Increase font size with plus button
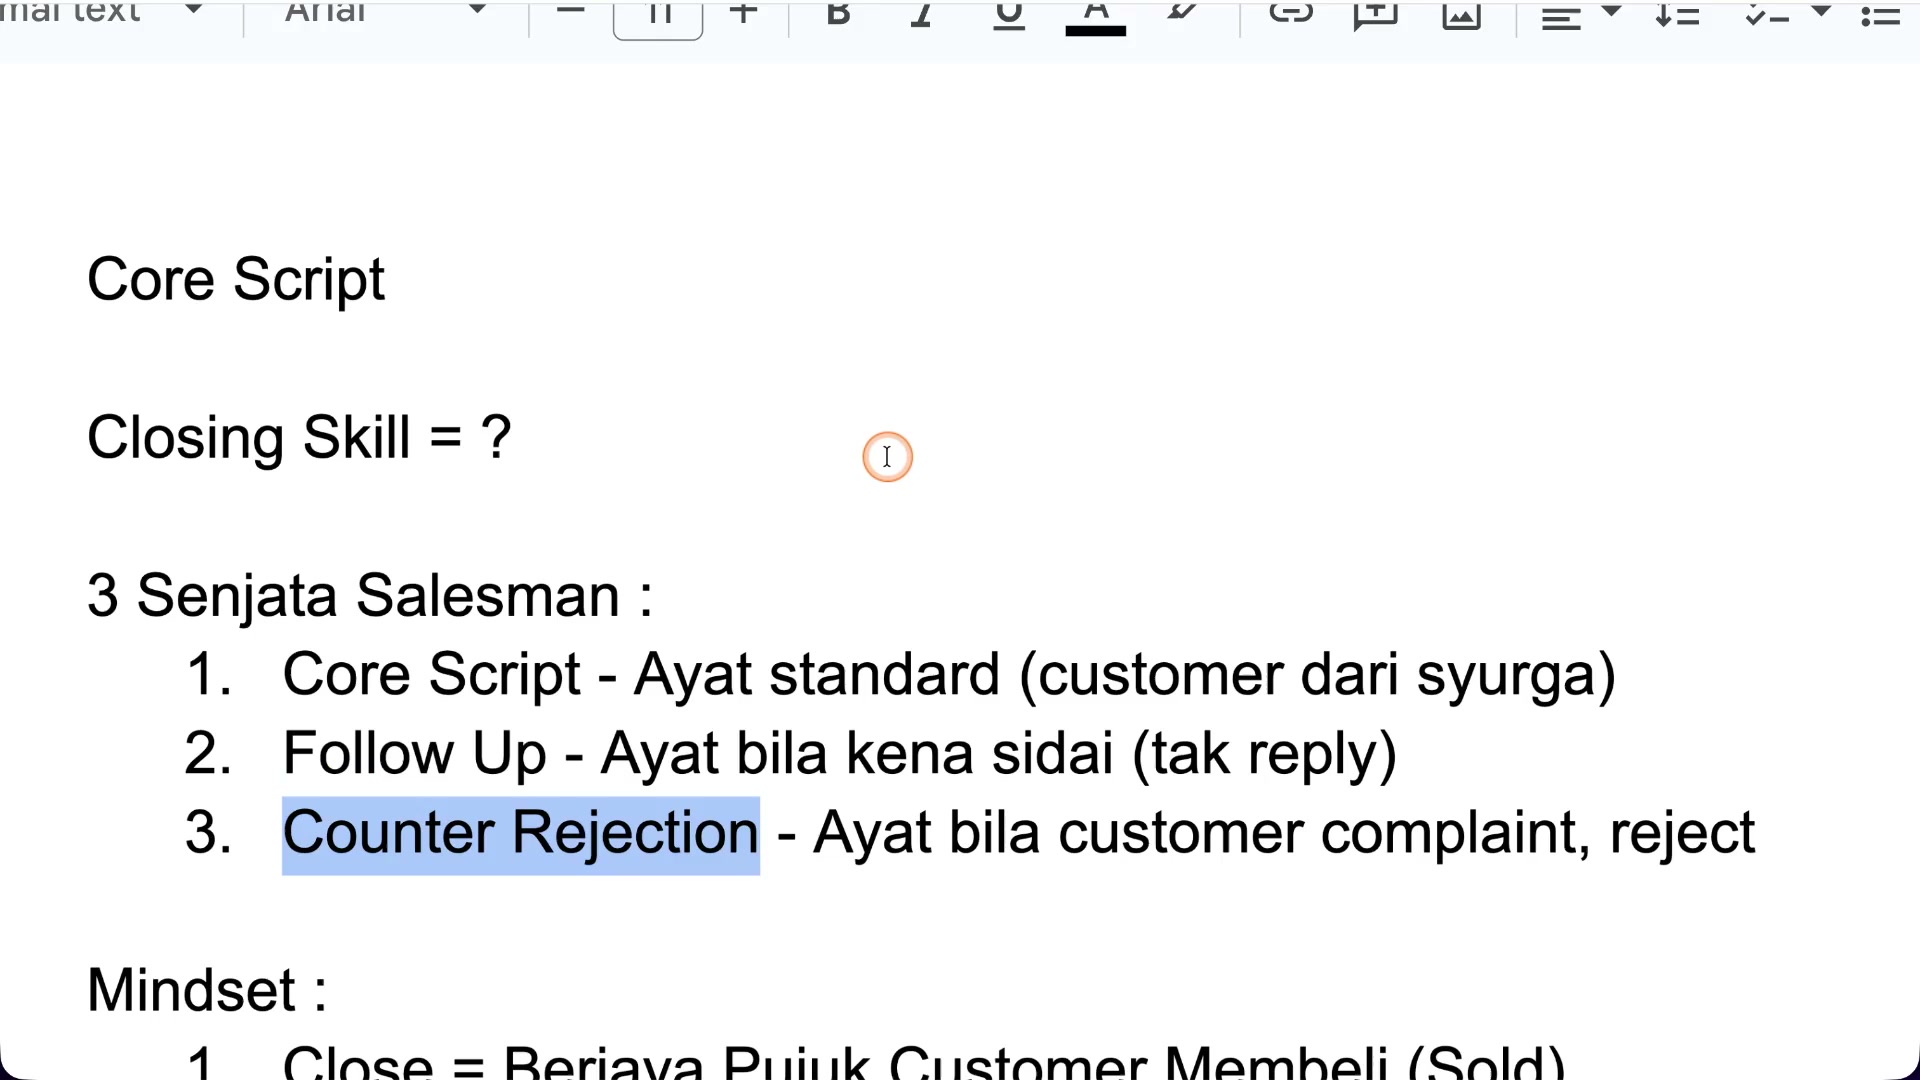The image size is (1920, 1080). coord(743,12)
